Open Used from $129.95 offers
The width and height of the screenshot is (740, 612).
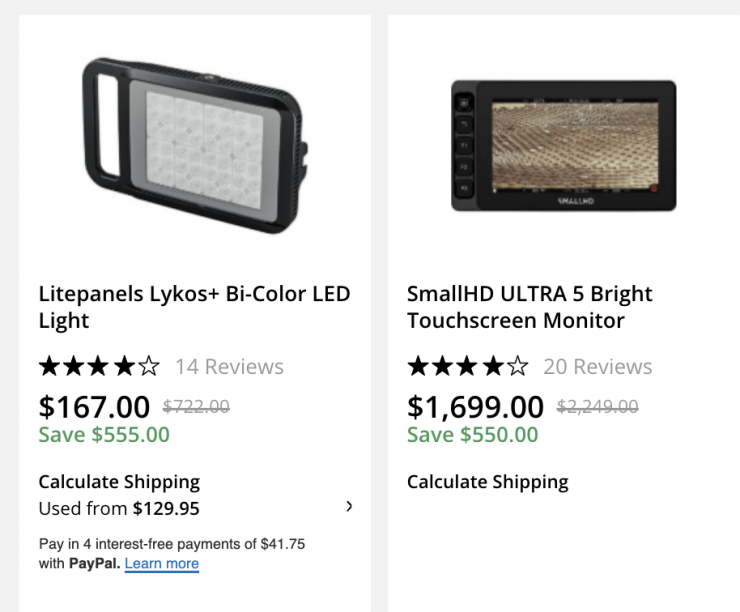pyautogui.click(x=119, y=509)
